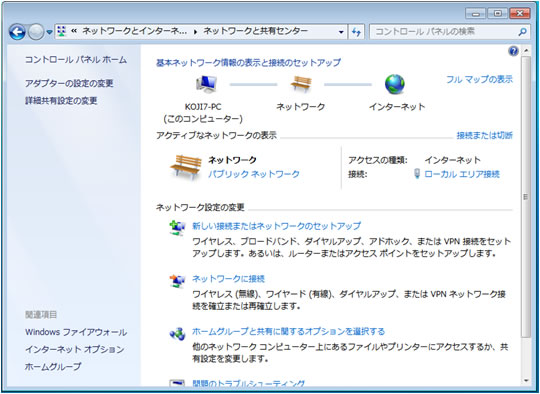This screenshot has width=540, height=394.
Task: Click the ネットワークに接続 icon
Action: point(177,281)
